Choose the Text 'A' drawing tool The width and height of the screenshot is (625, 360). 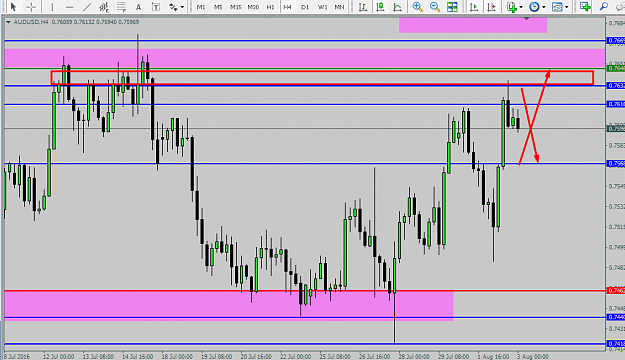(x=138, y=7)
